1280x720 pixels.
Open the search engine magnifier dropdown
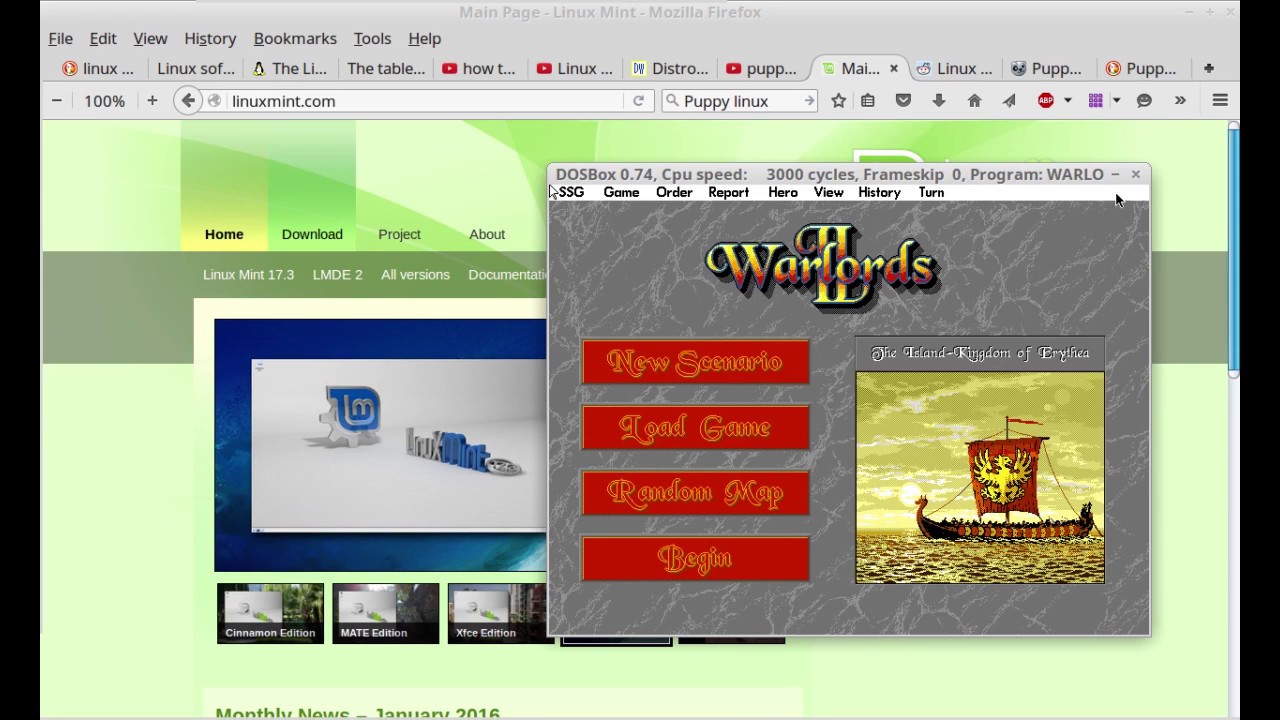tap(672, 101)
